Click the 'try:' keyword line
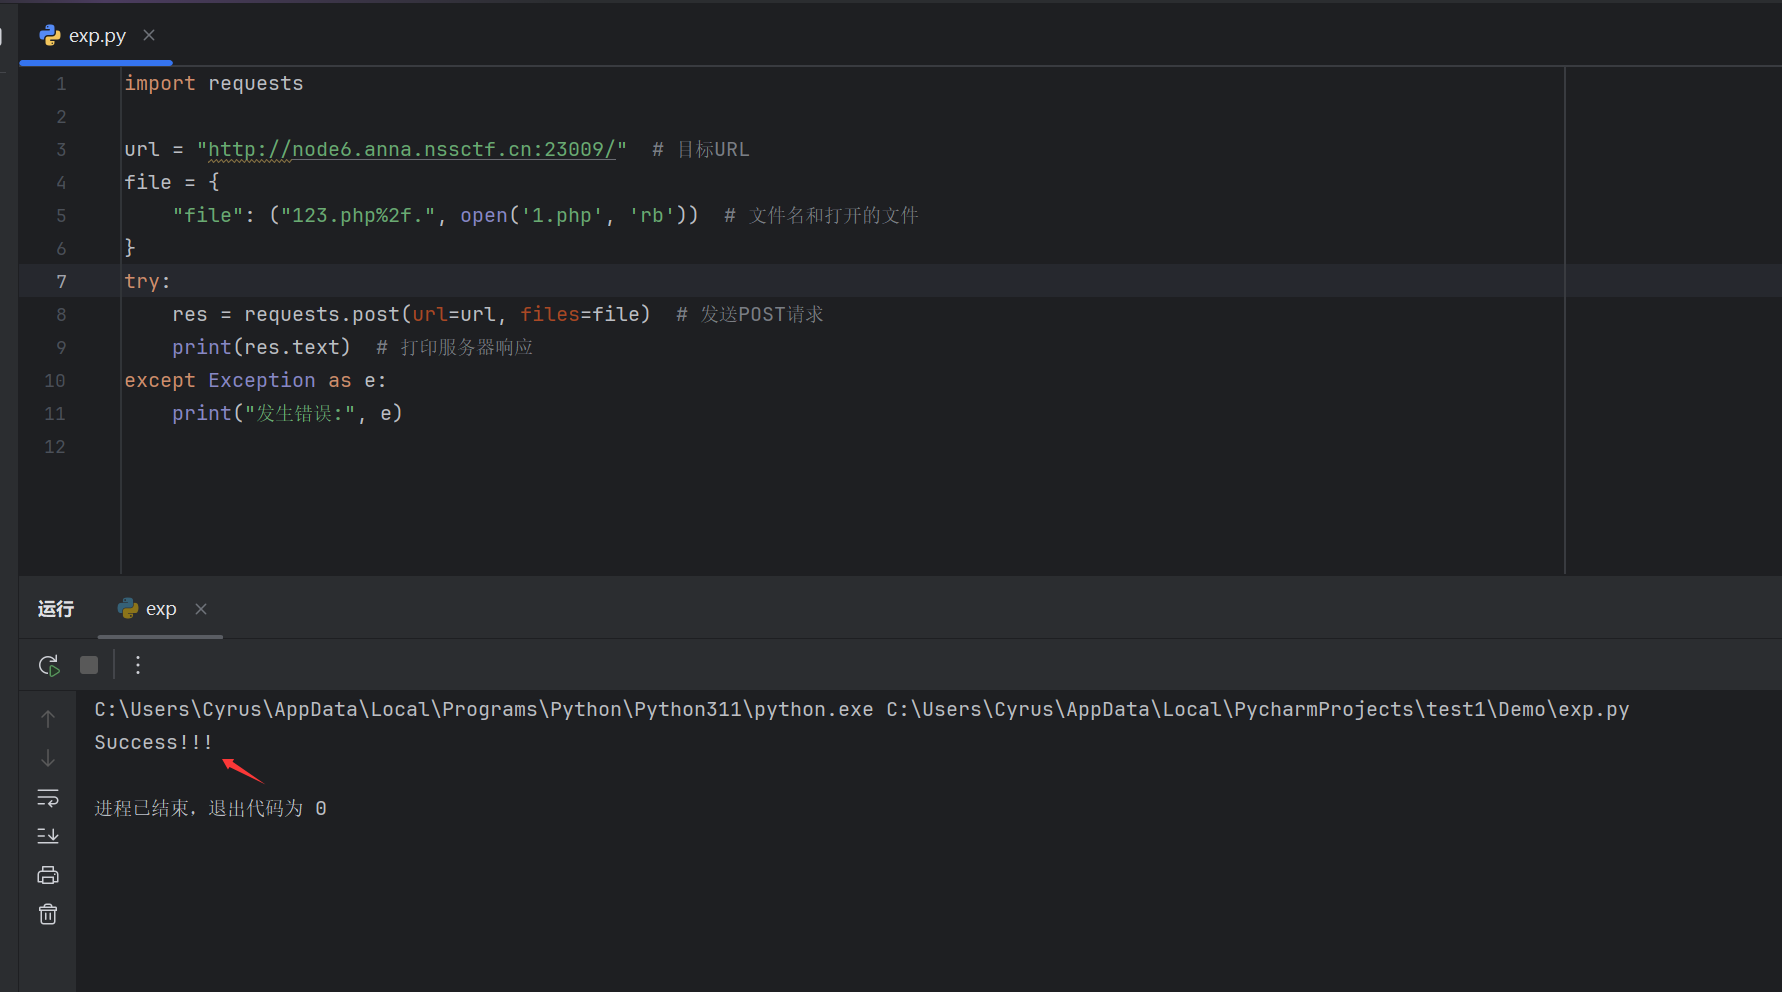Screen dimensions: 1782x992 pos(148,281)
